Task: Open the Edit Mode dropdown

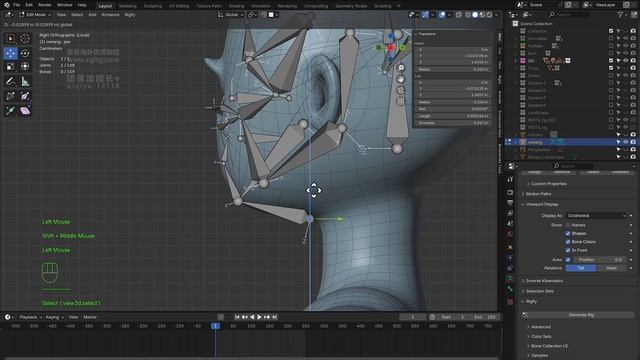Action: point(35,15)
